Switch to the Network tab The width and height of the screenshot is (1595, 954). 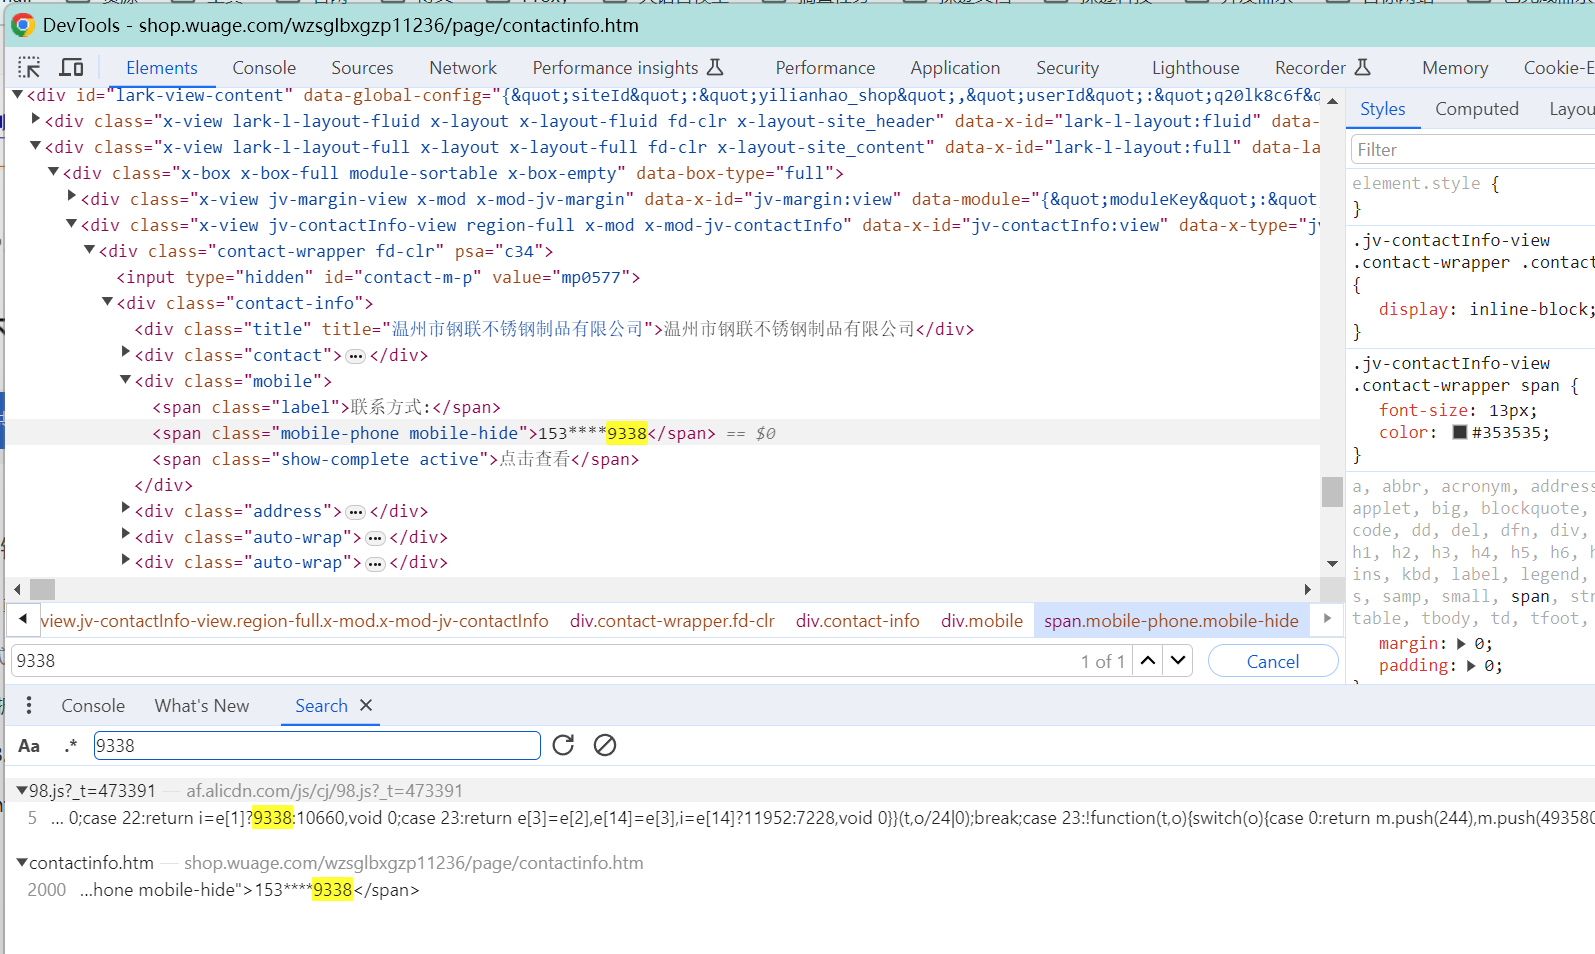click(463, 68)
